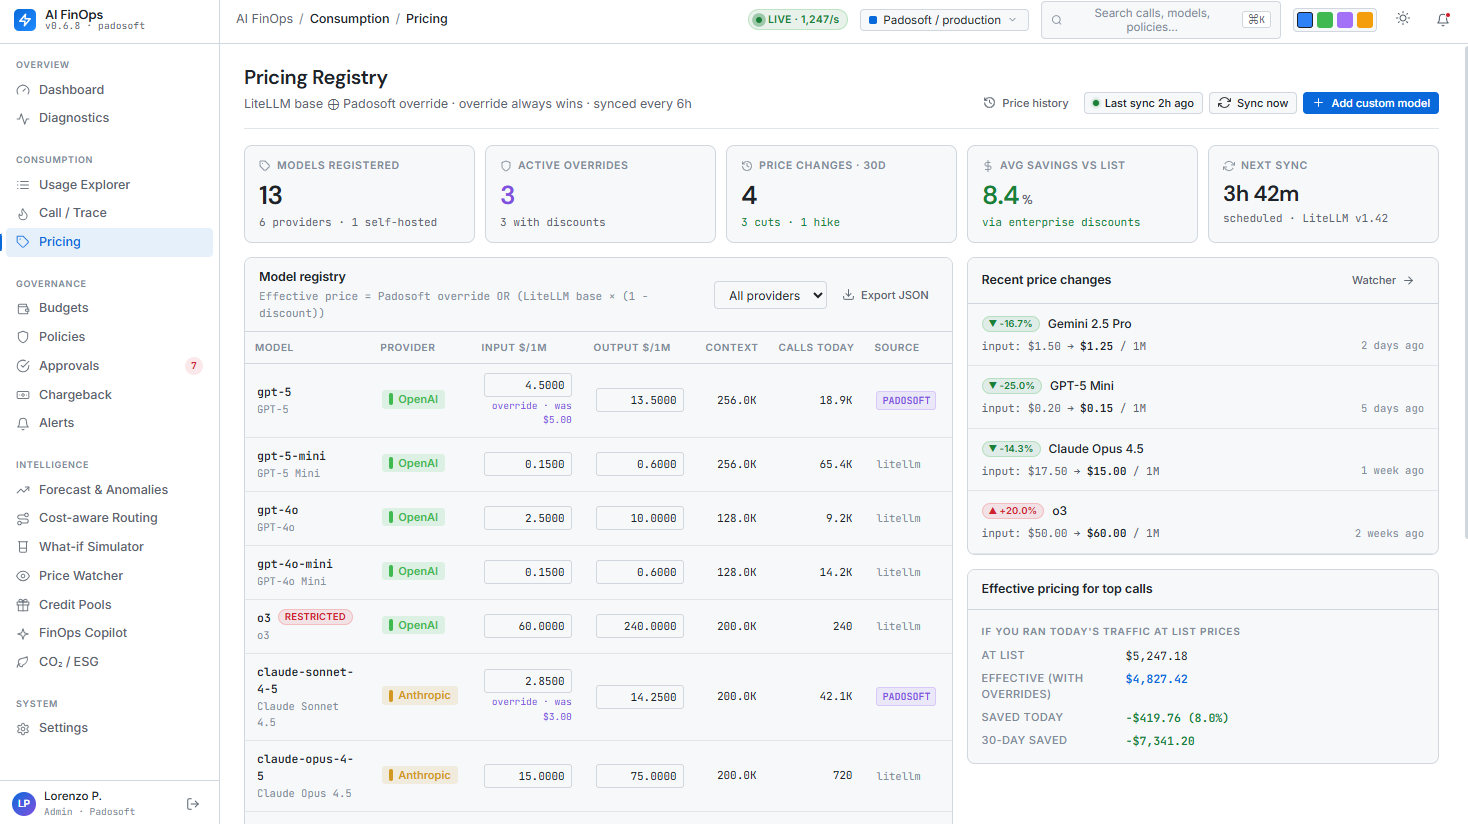Image resolution: width=1468 pixels, height=824 pixels.
Task: Click the Gemini 2.5 Pro price change entry
Action: 1202,335
